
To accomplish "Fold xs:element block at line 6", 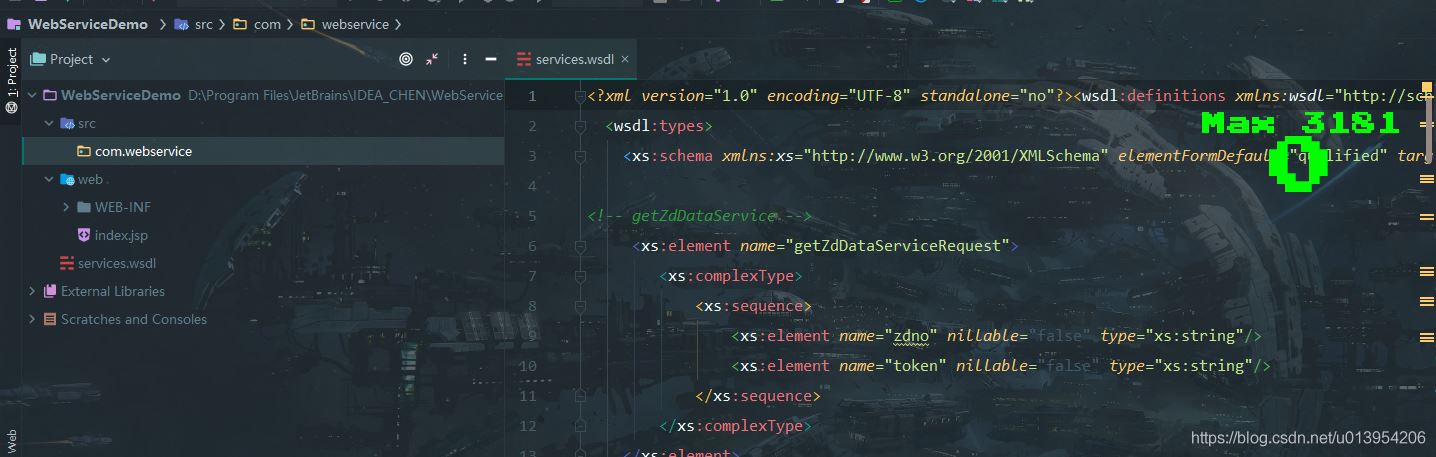I will click(580, 246).
